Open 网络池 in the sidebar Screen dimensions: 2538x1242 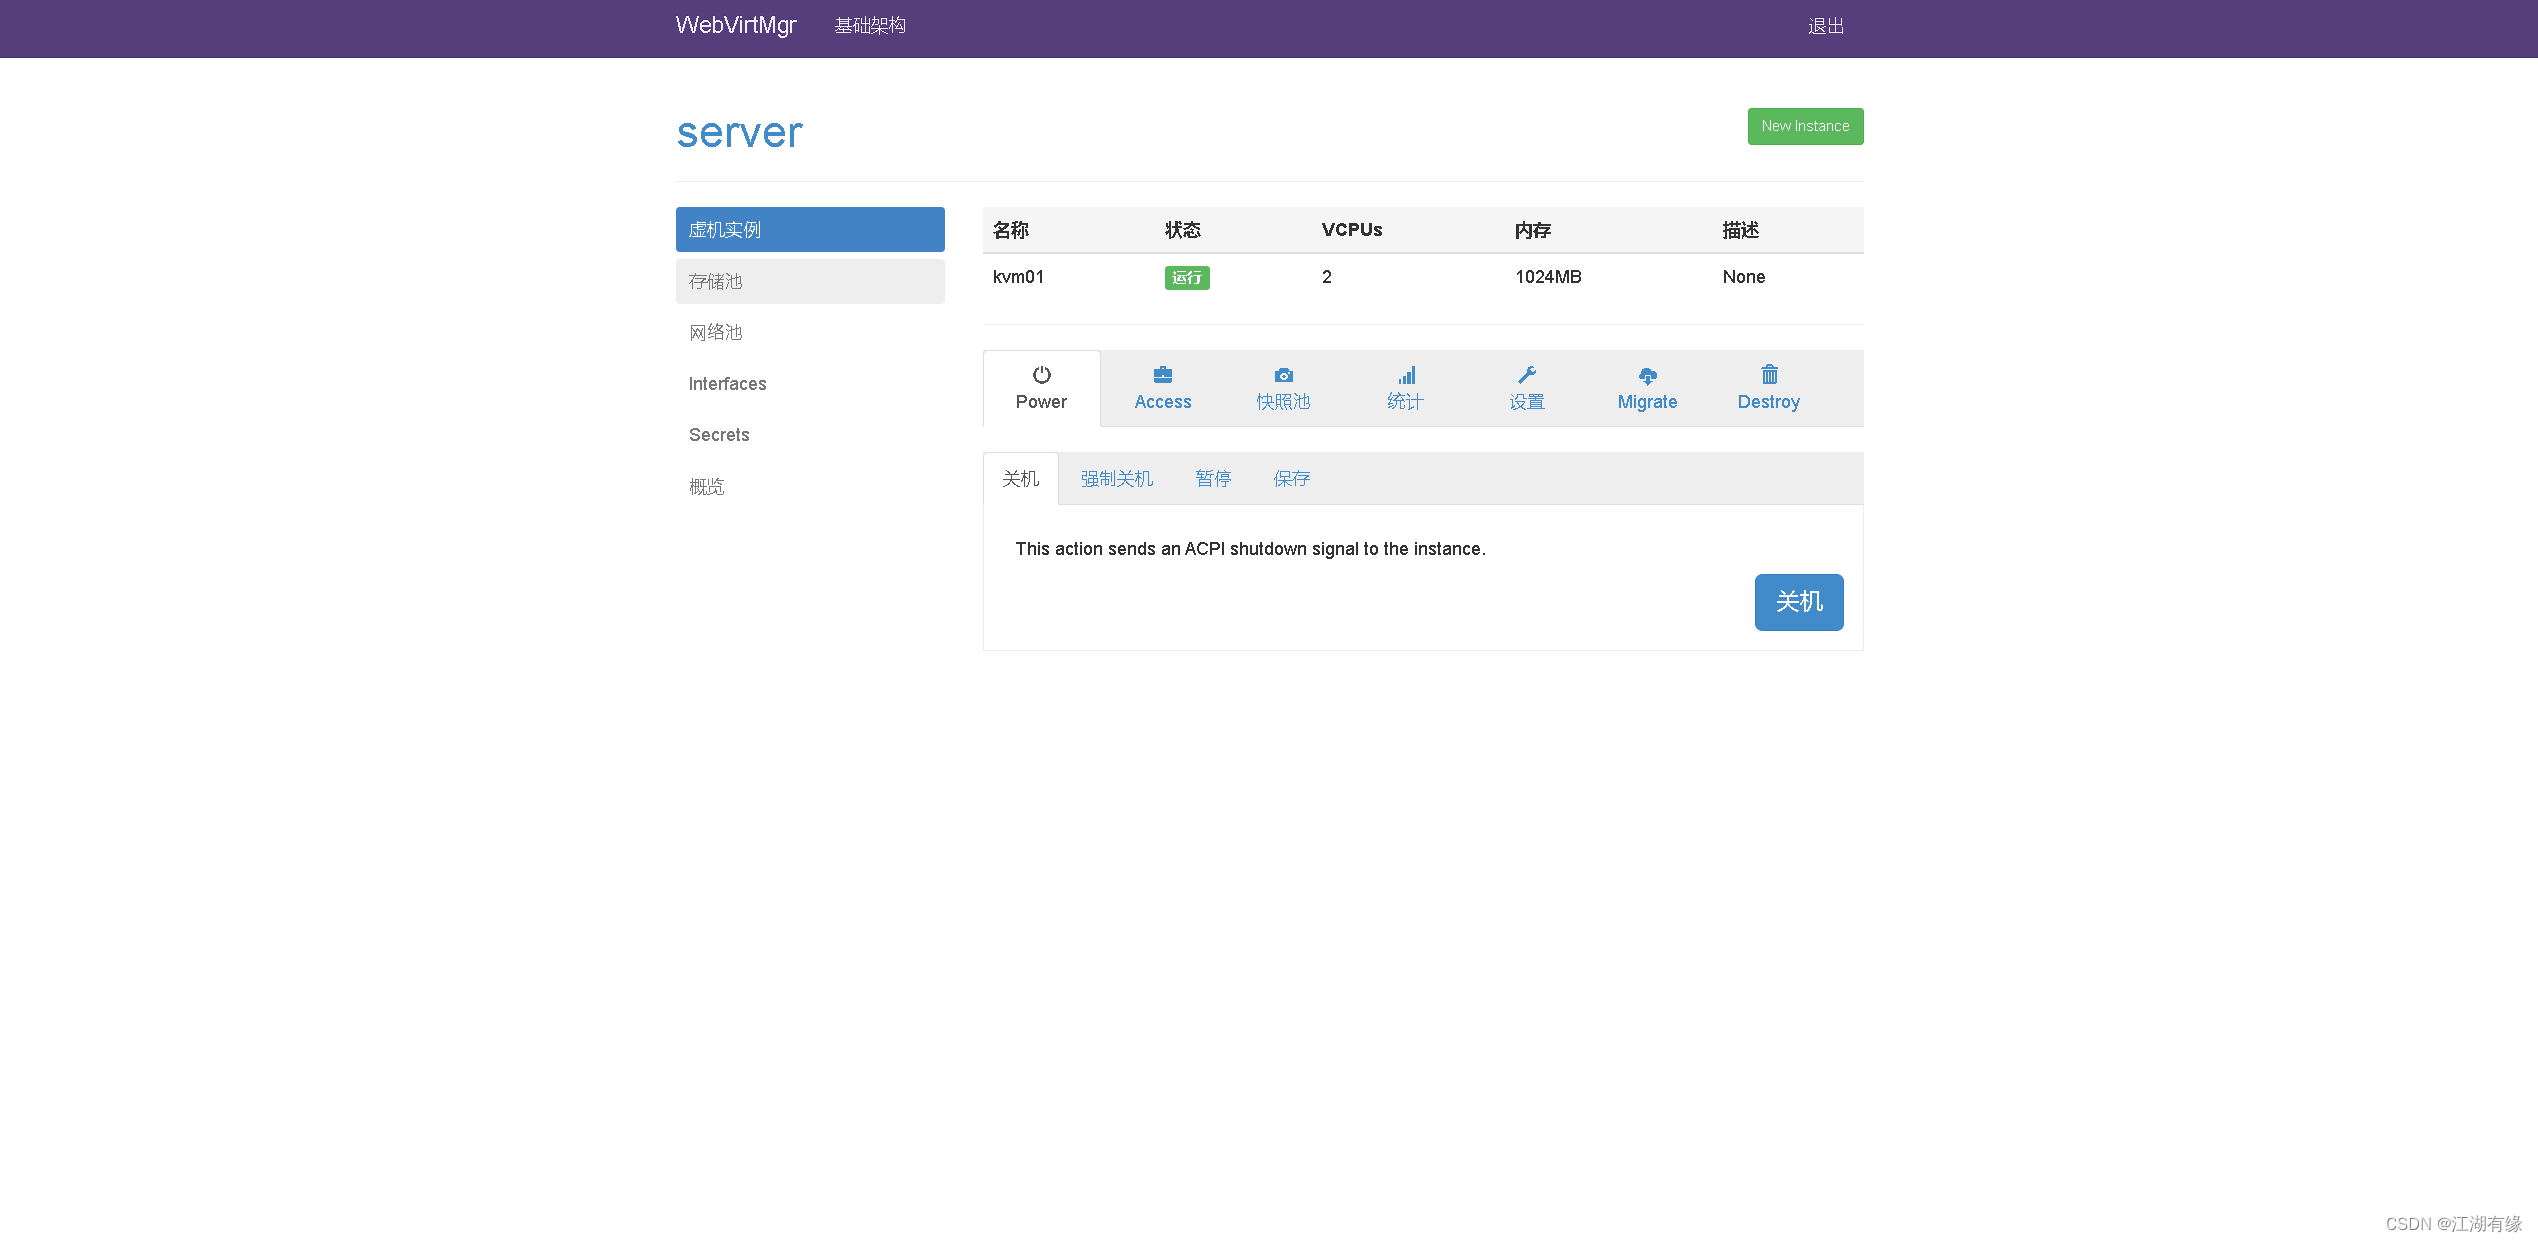pos(715,332)
